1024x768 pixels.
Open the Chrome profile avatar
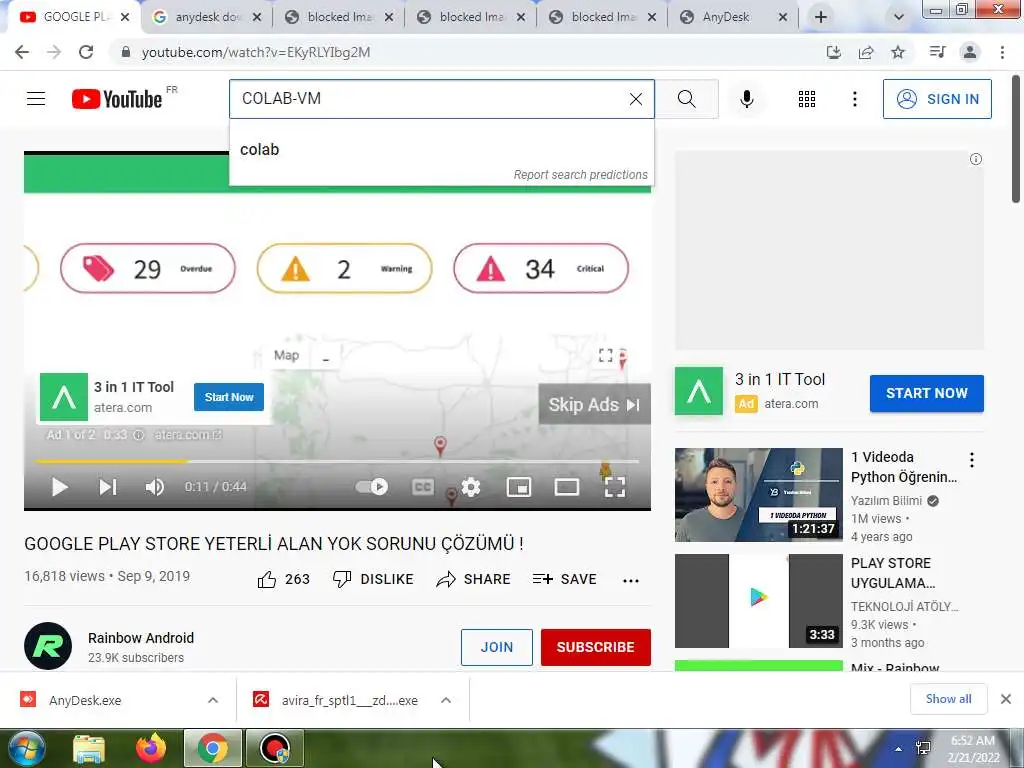(x=970, y=52)
